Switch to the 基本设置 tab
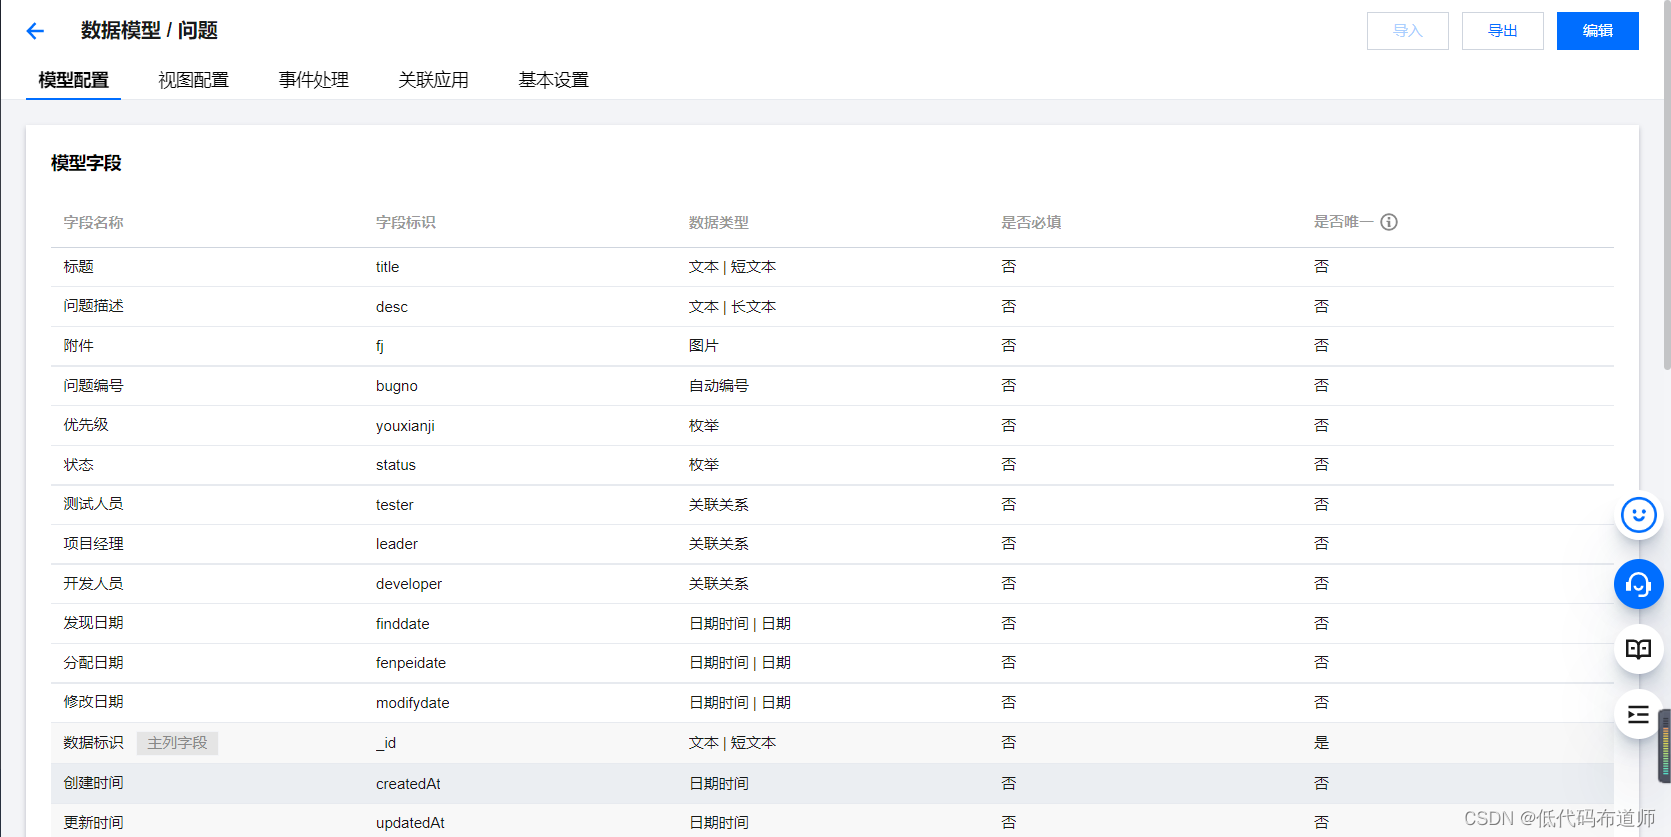This screenshot has width=1671, height=837. point(554,80)
